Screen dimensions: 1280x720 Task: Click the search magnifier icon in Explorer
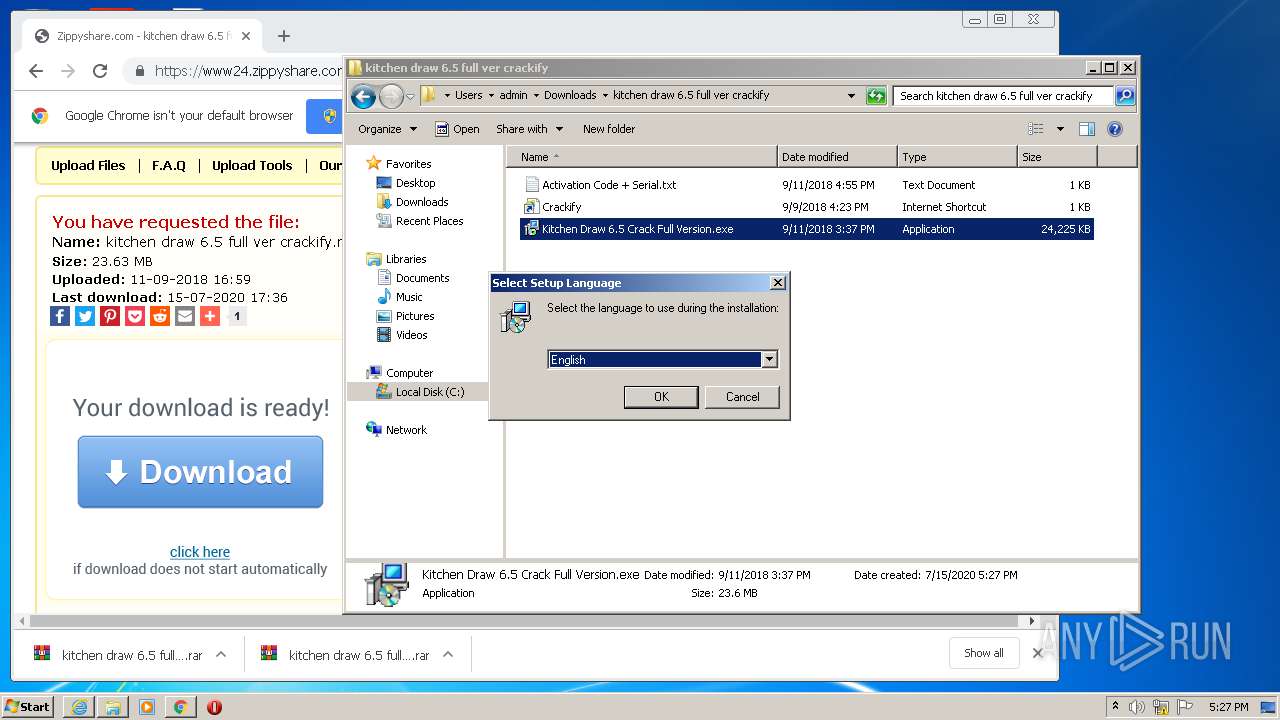tap(1125, 96)
